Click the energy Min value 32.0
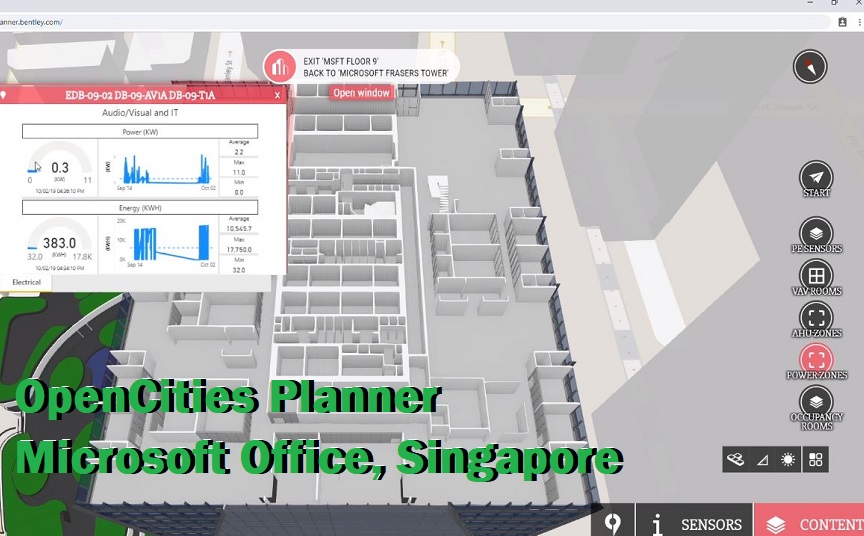The height and width of the screenshot is (536, 864). 239,270
